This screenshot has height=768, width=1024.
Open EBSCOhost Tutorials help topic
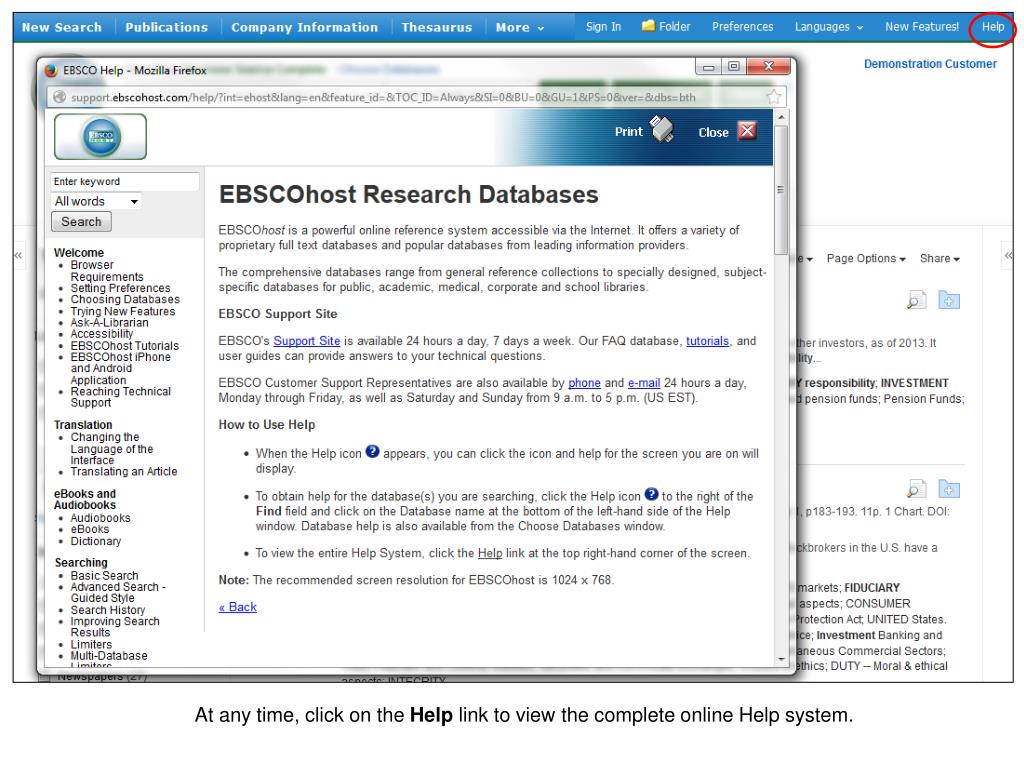click(x=124, y=345)
